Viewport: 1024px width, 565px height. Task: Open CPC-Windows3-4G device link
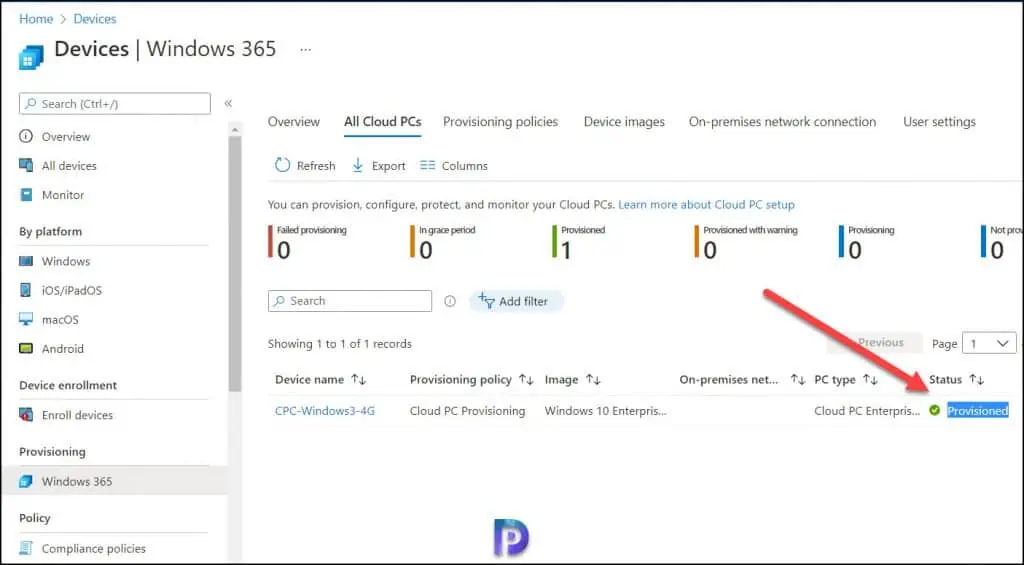tap(325, 411)
